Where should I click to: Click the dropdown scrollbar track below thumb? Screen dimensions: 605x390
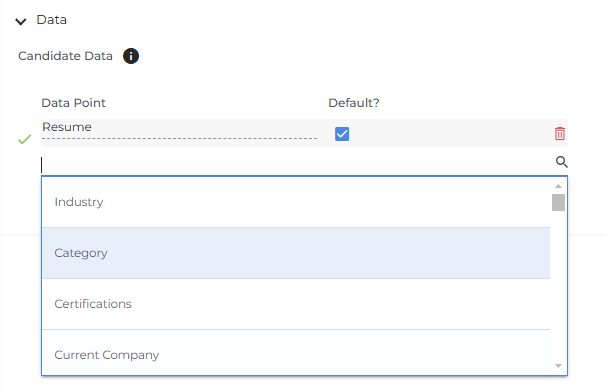558,285
